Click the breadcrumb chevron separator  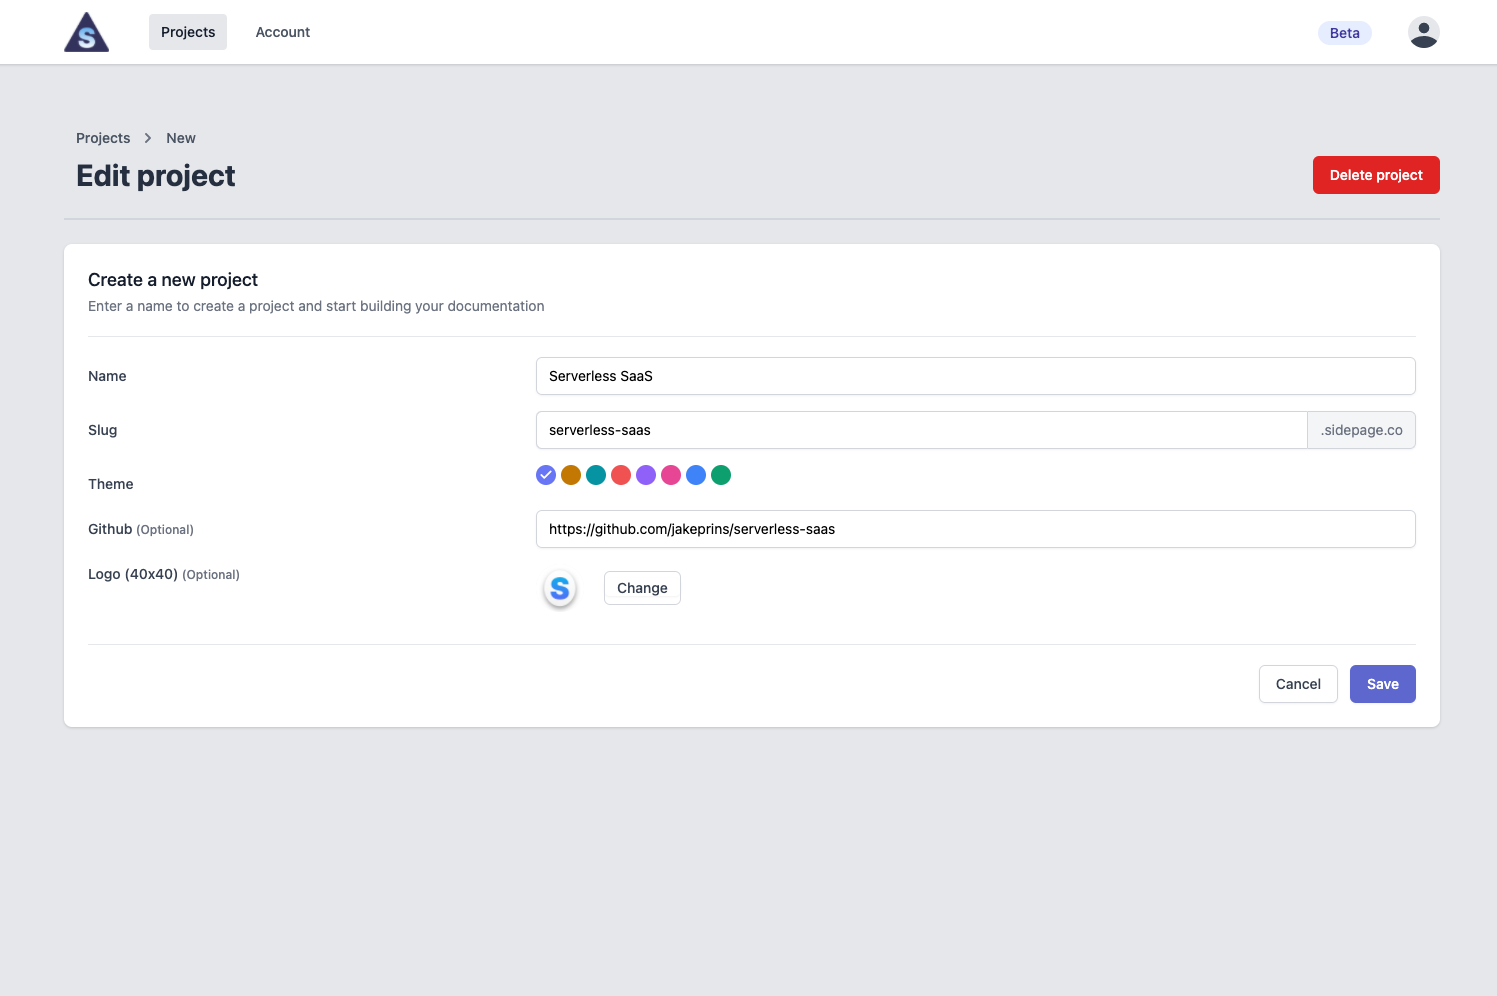(148, 138)
